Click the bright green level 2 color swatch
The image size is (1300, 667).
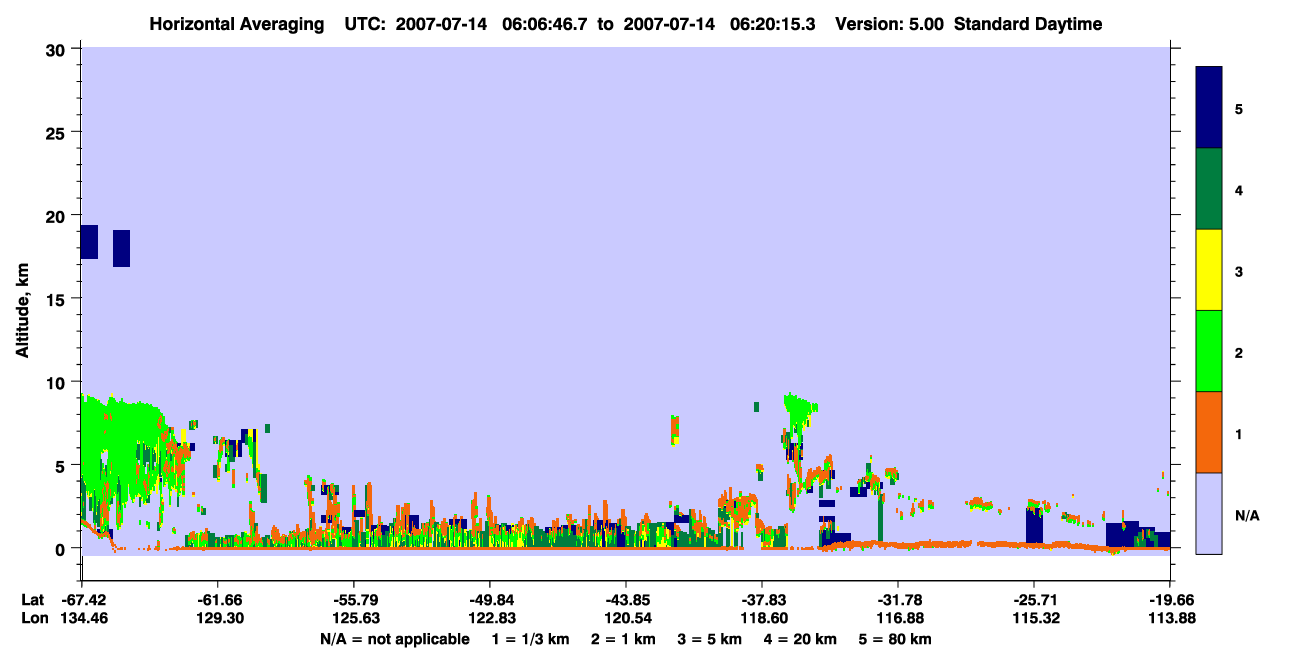(x=1209, y=351)
